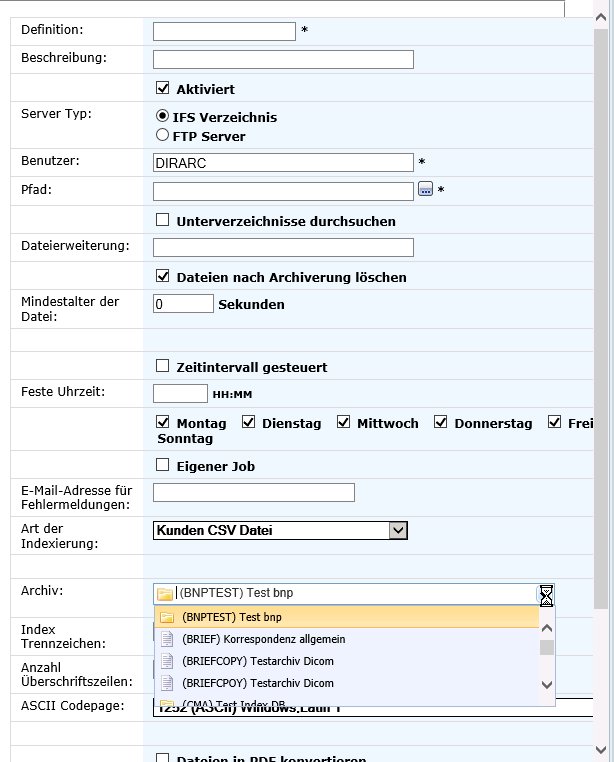Click the Archiv list scrollbar thumb

click(x=547, y=647)
